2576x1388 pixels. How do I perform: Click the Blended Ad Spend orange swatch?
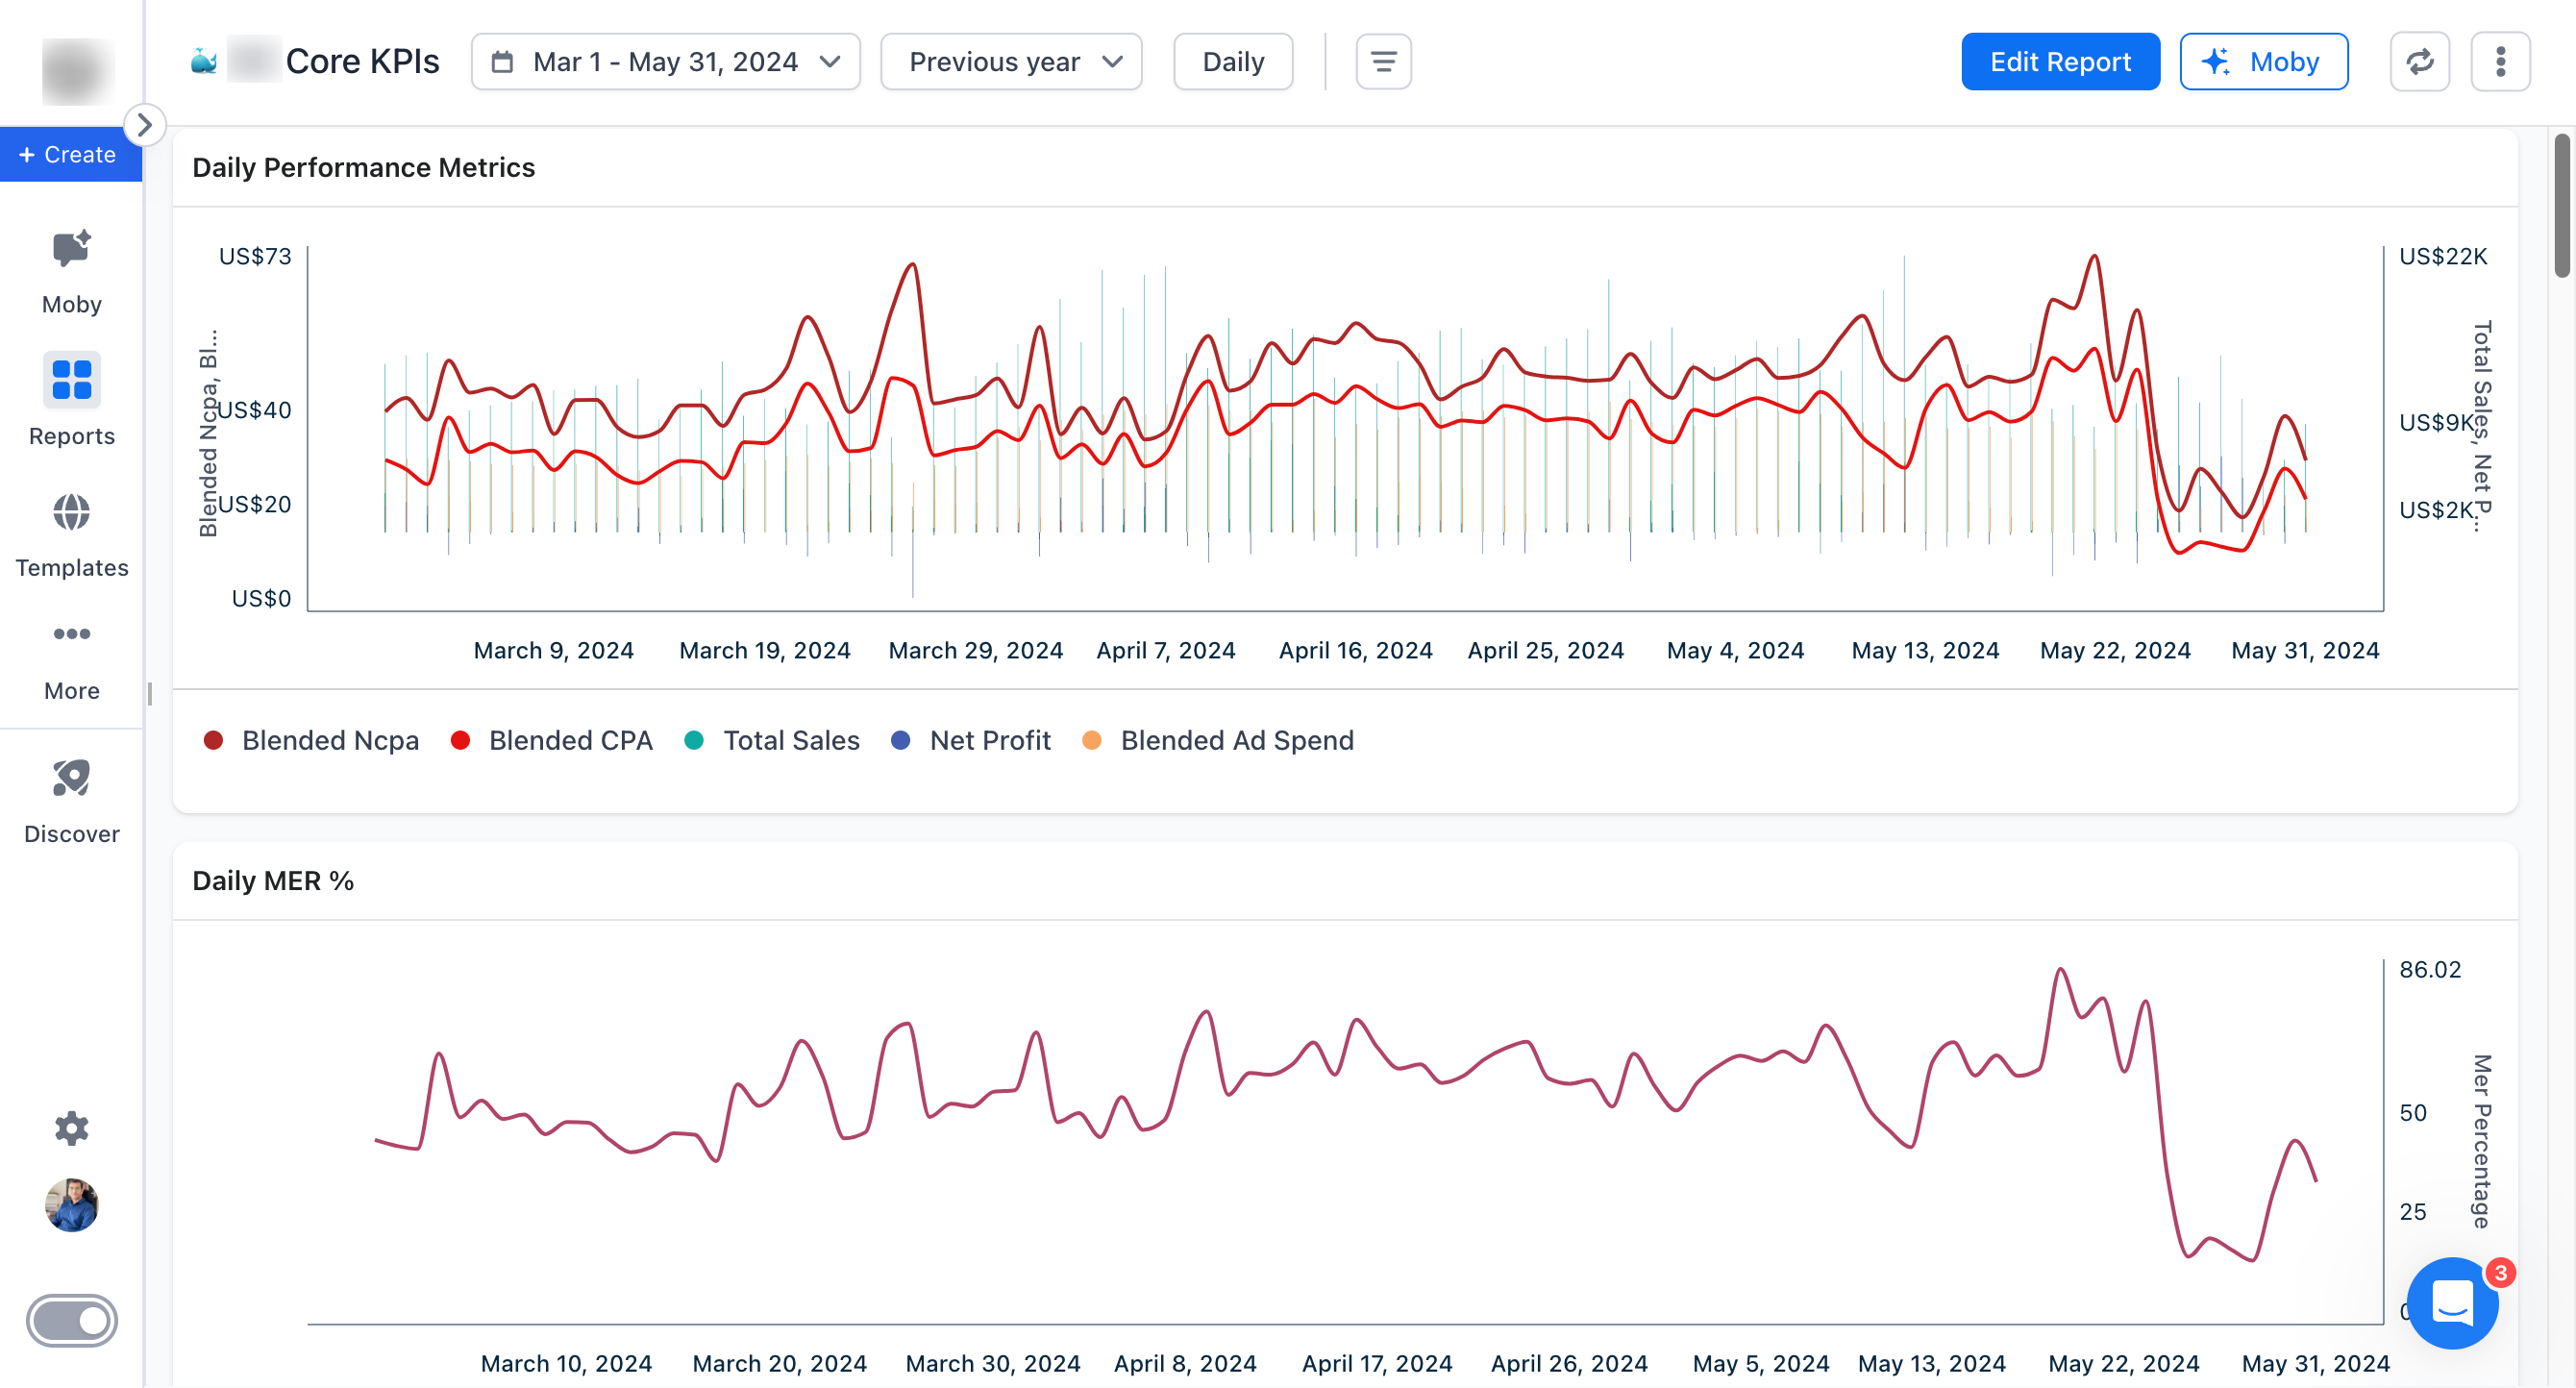[1092, 740]
